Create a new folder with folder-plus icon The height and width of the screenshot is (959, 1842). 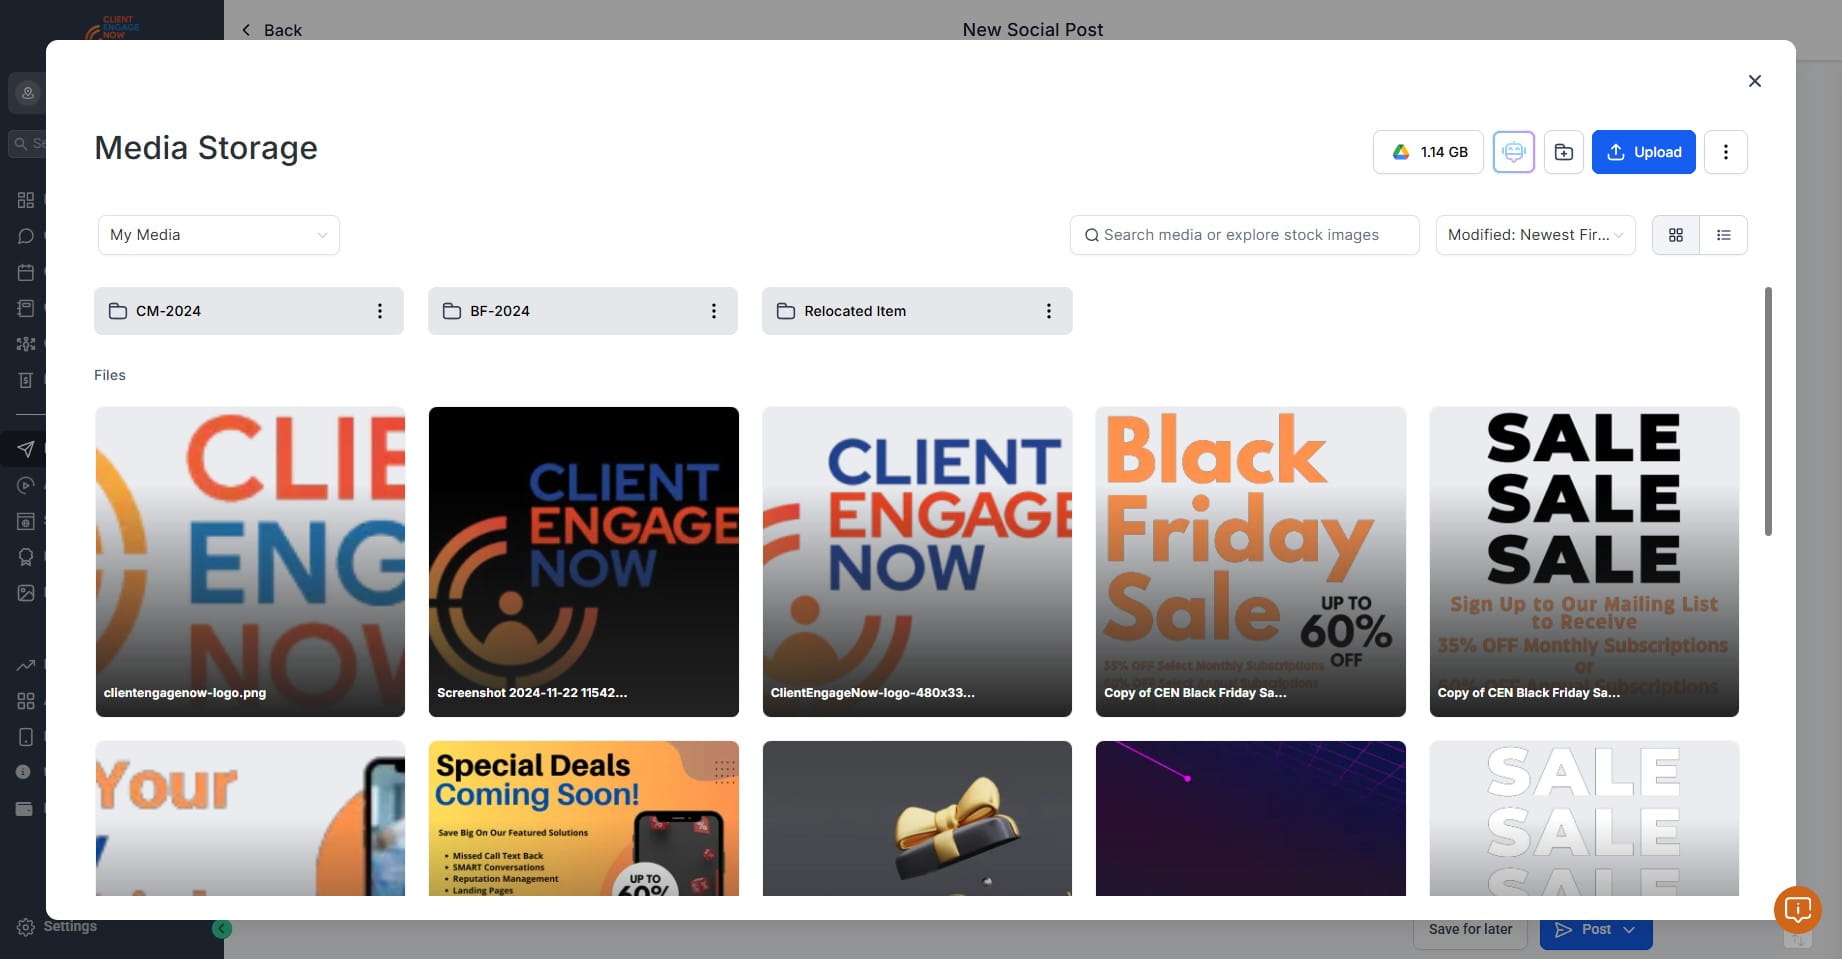tap(1564, 152)
